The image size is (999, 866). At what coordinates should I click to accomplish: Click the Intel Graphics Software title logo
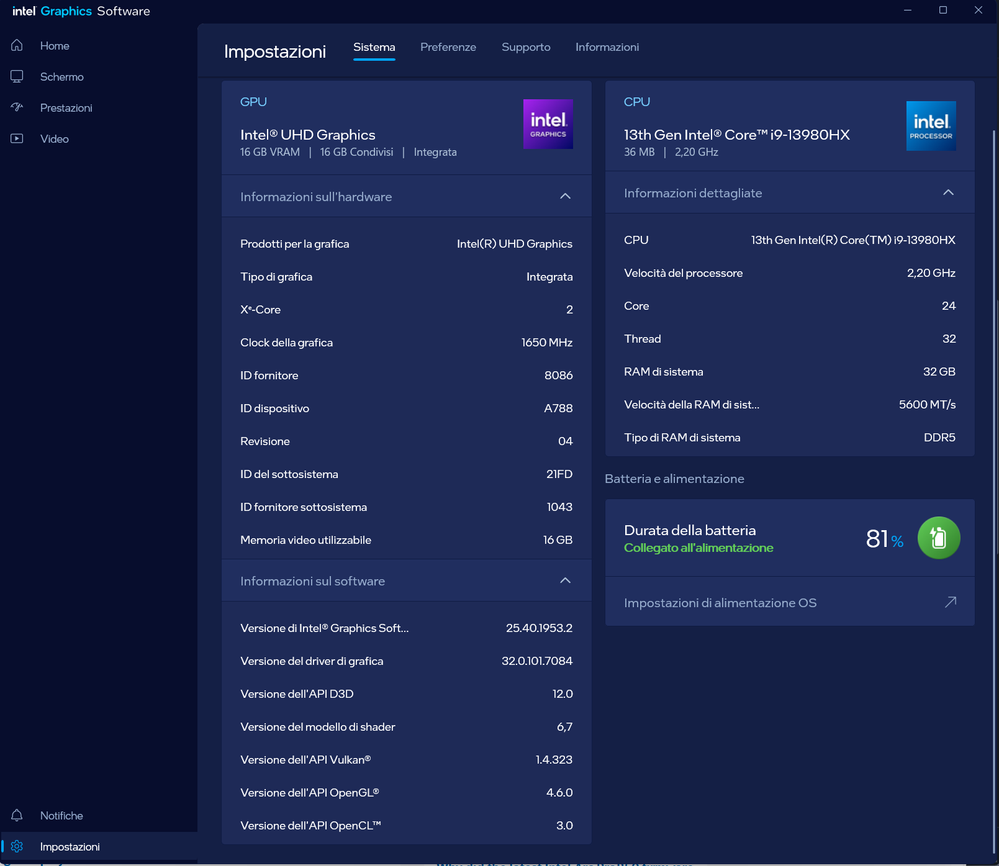pyautogui.click(x=82, y=11)
